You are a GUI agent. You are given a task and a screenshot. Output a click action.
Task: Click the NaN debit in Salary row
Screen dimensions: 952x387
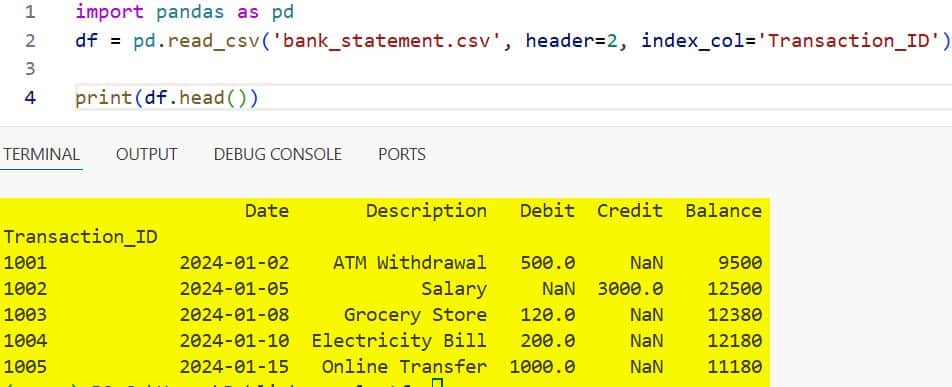coord(559,289)
